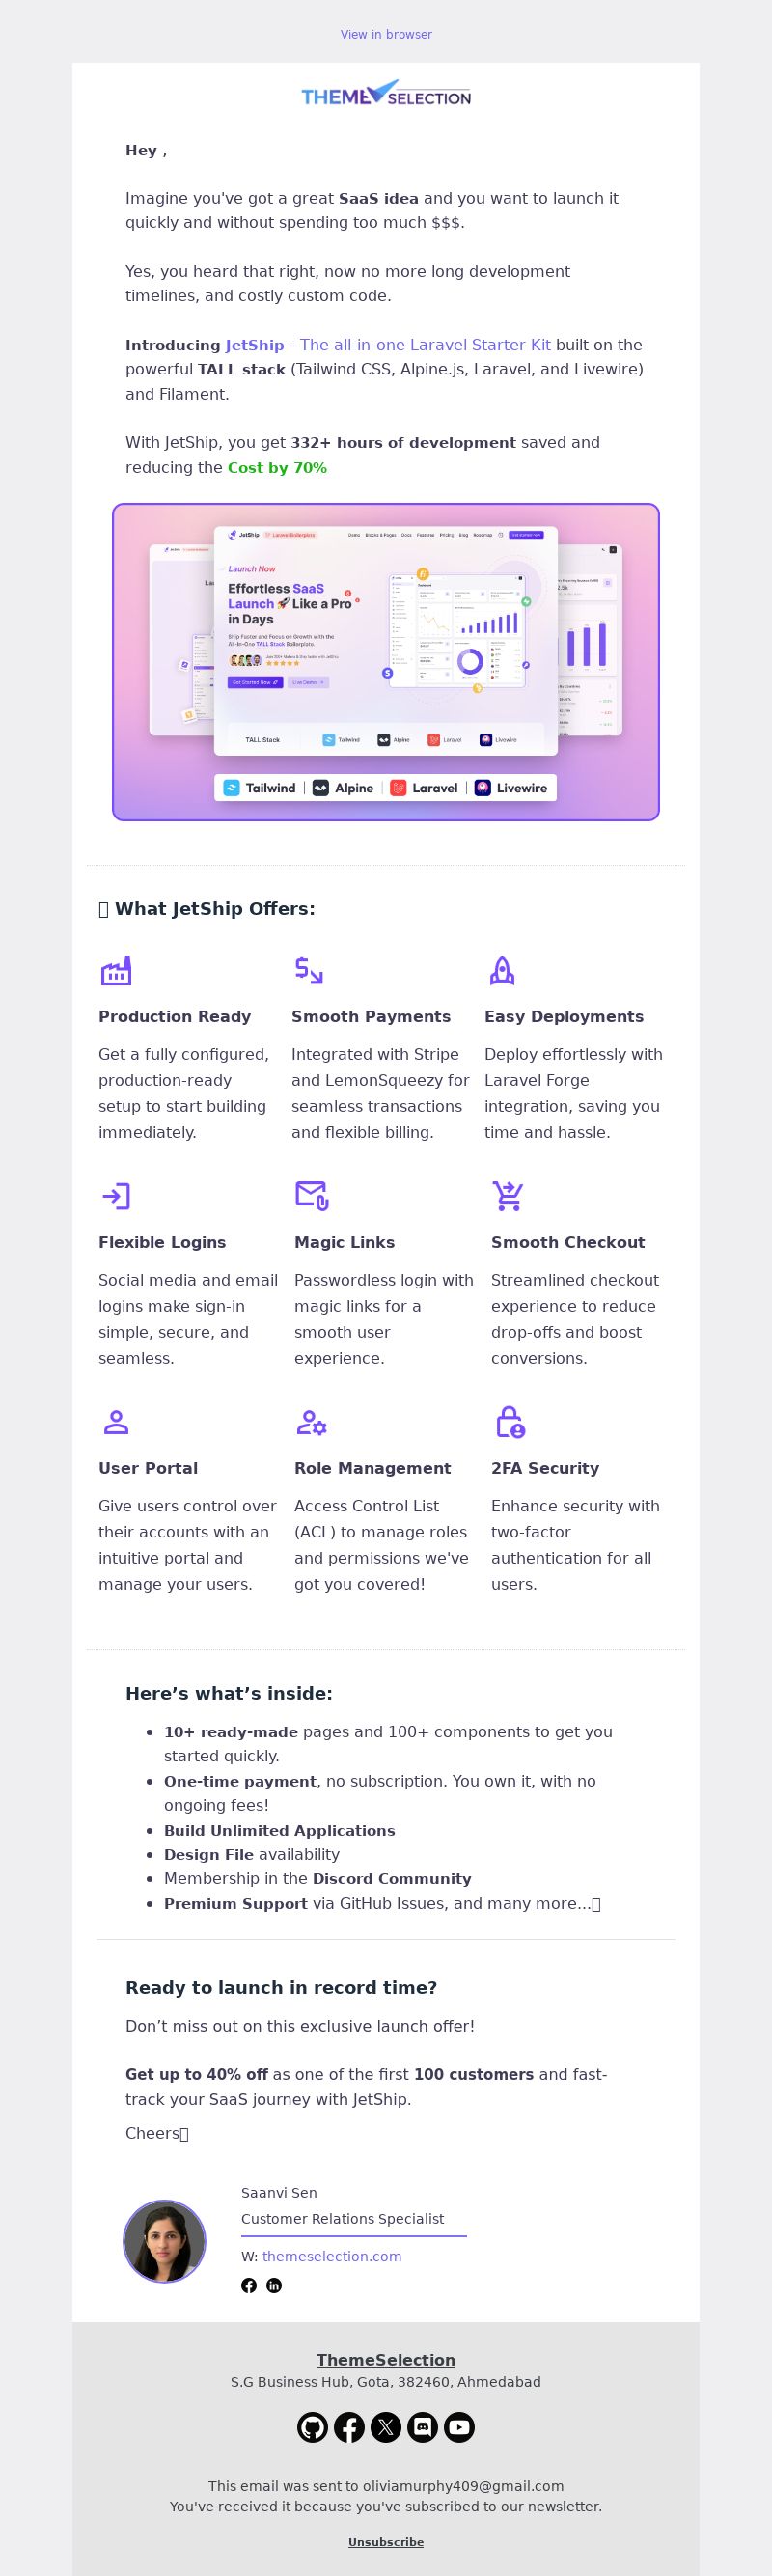Open the footer X (Twitter) icon
The height and width of the screenshot is (2576, 772).
(x=386, y=2427)
